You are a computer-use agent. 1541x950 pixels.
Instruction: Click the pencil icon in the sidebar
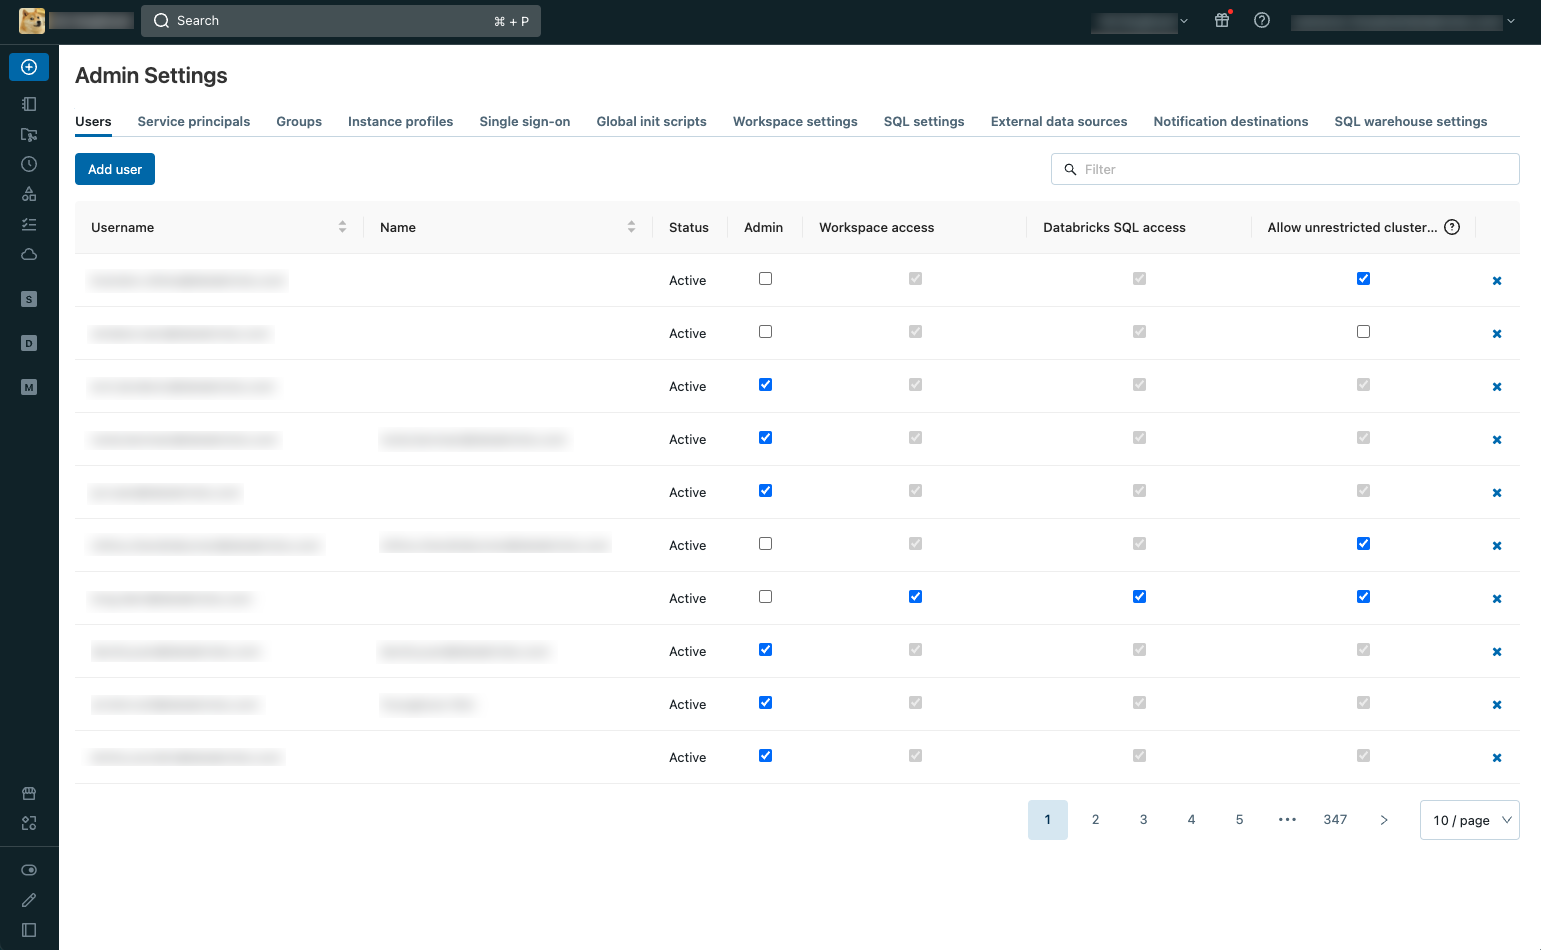coord(29,900)
